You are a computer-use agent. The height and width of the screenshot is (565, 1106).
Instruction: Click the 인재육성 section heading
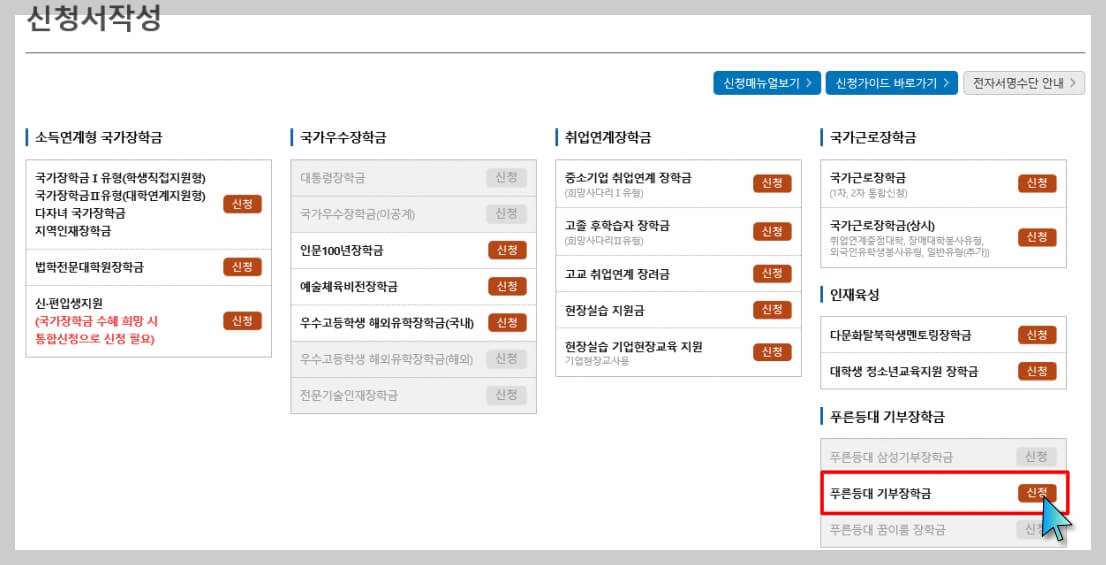(x=854, y=295)
